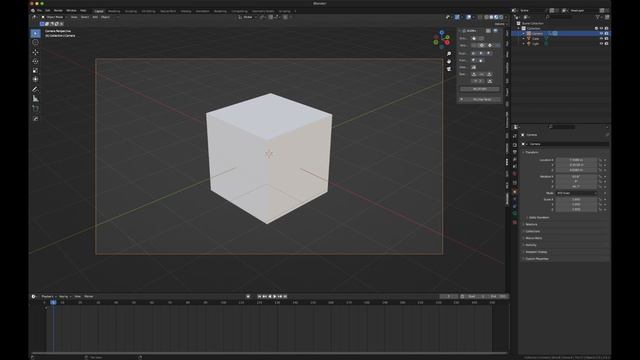The width and height of the screenshot is (640, 360).
Task: Switch to the Scripting workspace tab
Action: (x=284, y=11)
